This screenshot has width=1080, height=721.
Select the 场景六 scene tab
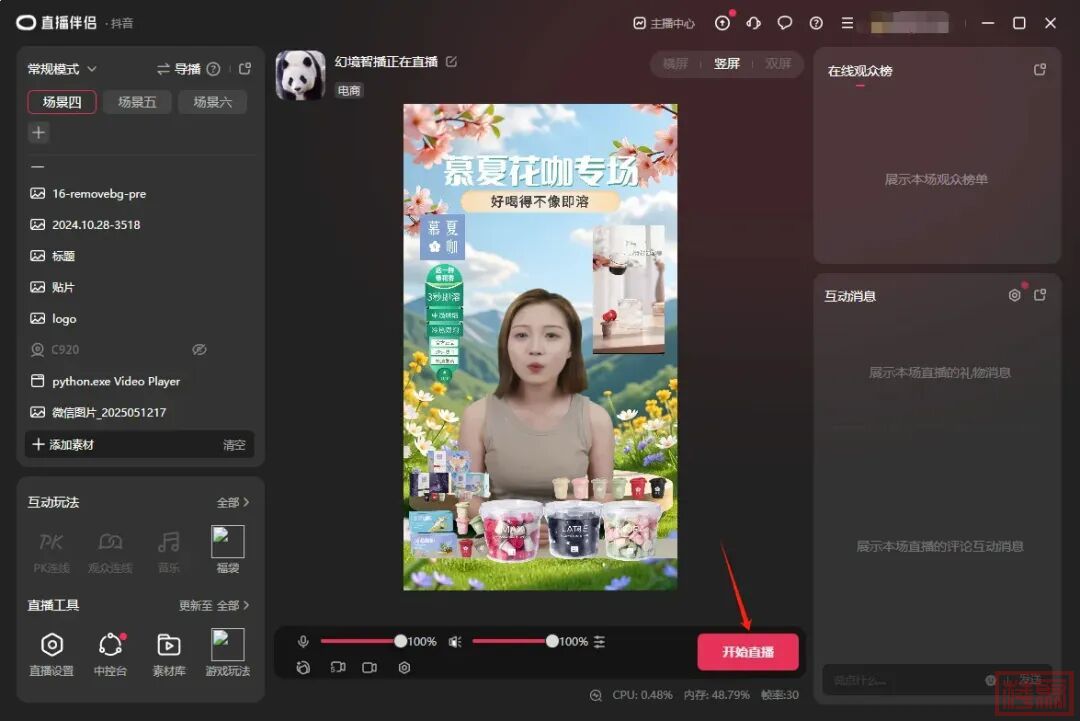click(x=212, y=102)
